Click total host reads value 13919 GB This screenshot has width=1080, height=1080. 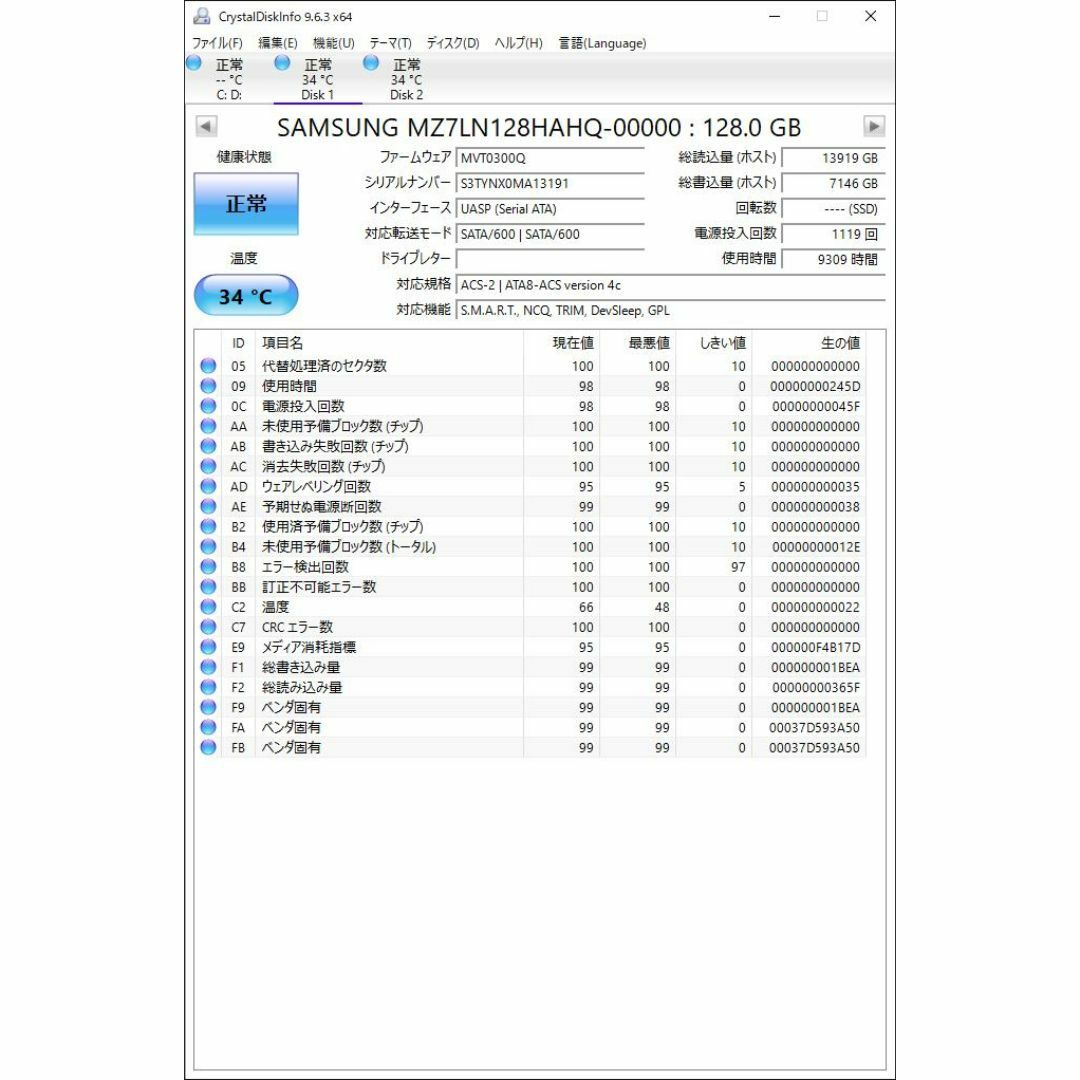pos(833,158)
